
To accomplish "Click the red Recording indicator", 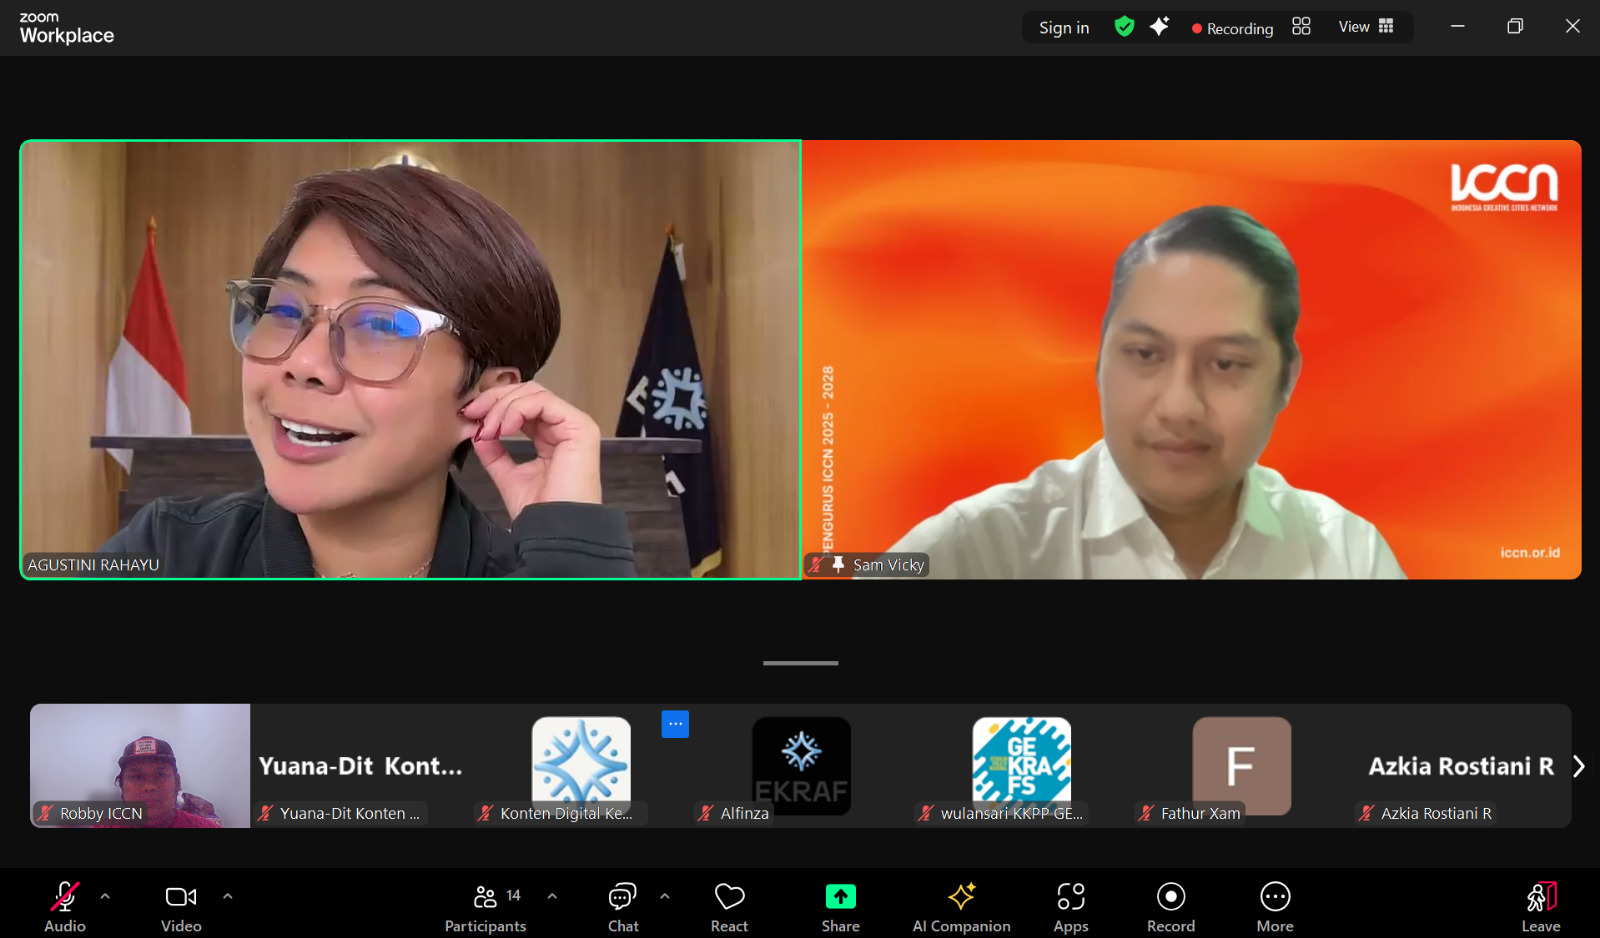I will click(x=1232, y=28).
